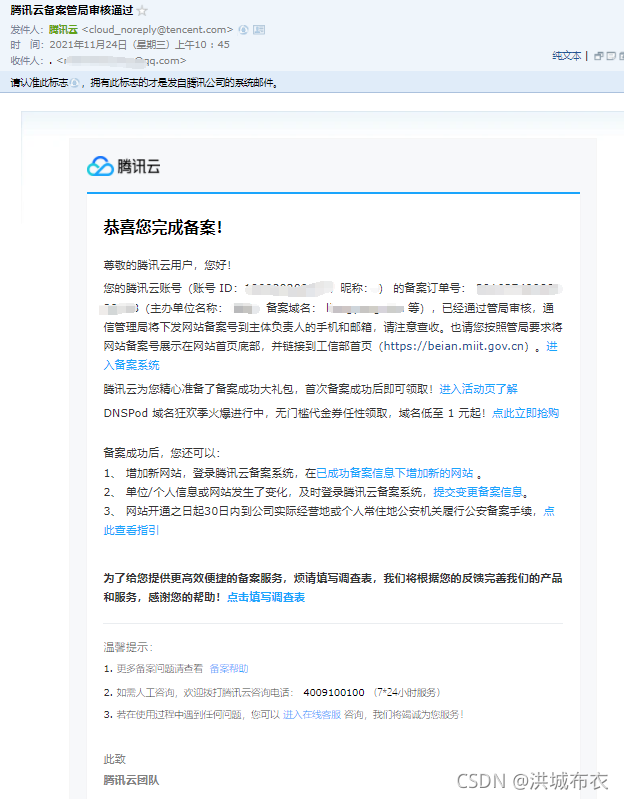The height and width of the screenshot is (799, 624).
Task: Click the 备案成功后，您还可以 line
Action: pos(162,453)
